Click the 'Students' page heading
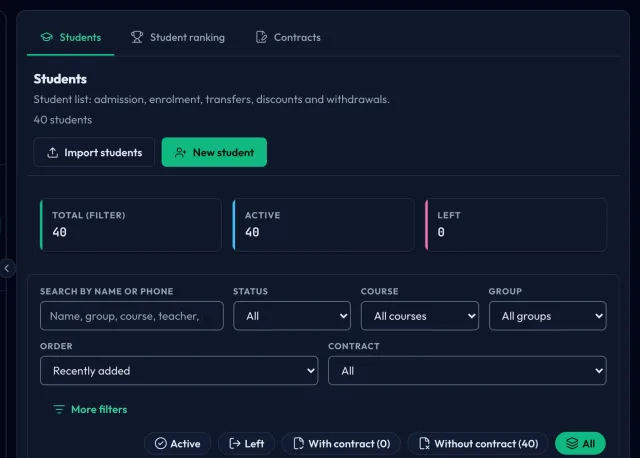Screen dimensions: 640x458 tap(60, 79)
